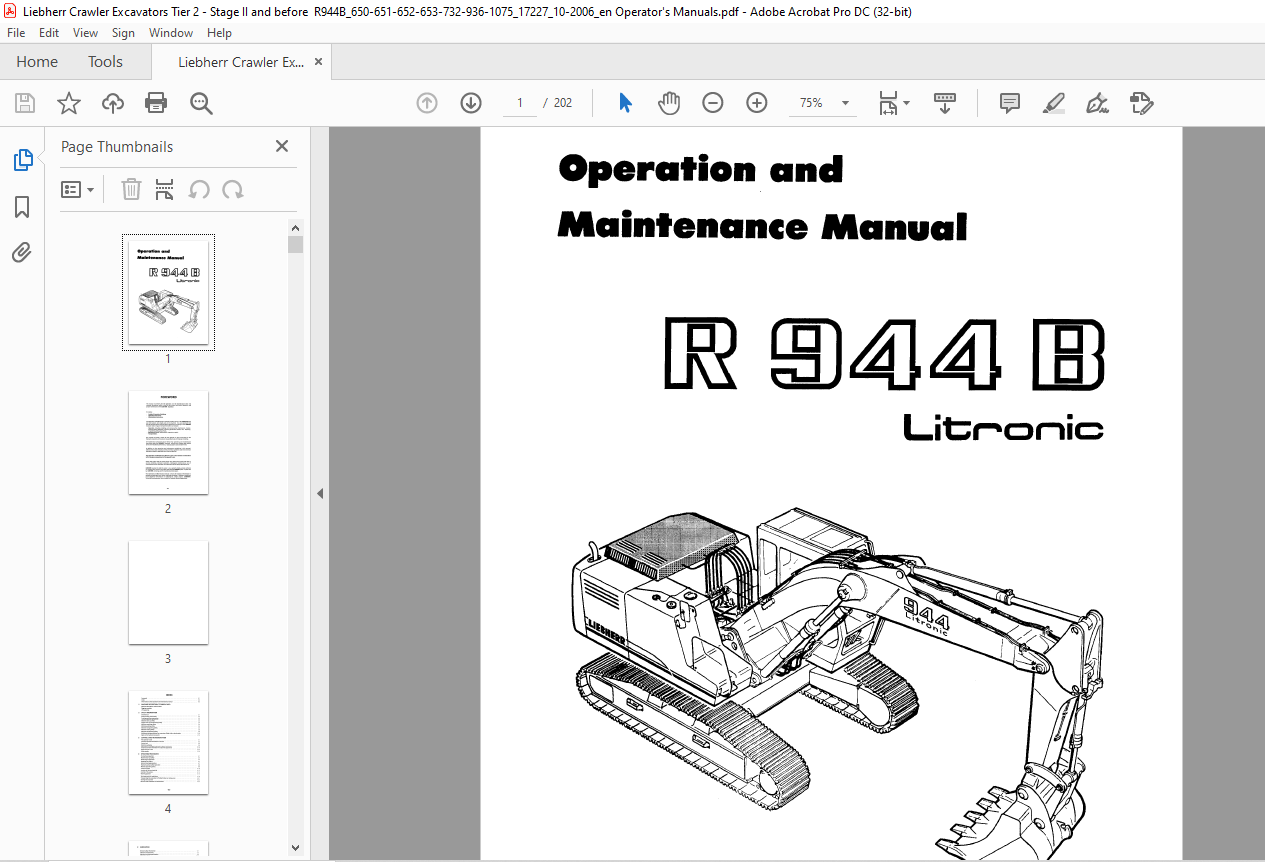Close the Page Thumbnails panel
Viewport: 1265px width, 862px height.
[x=282, y=146]
